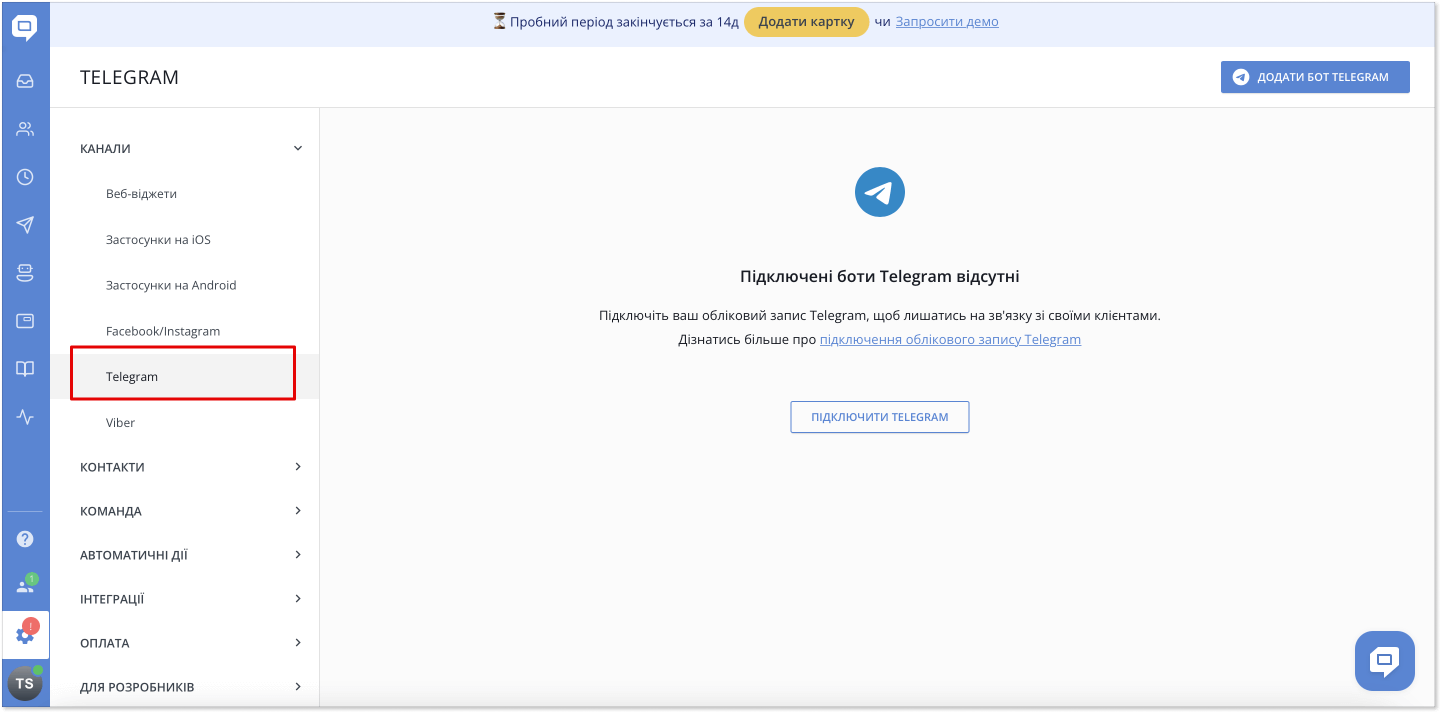The height and width of the screenshot is (713, 1441).
Task: Select Застосунки на iOS channel
Action: point(158,240)
